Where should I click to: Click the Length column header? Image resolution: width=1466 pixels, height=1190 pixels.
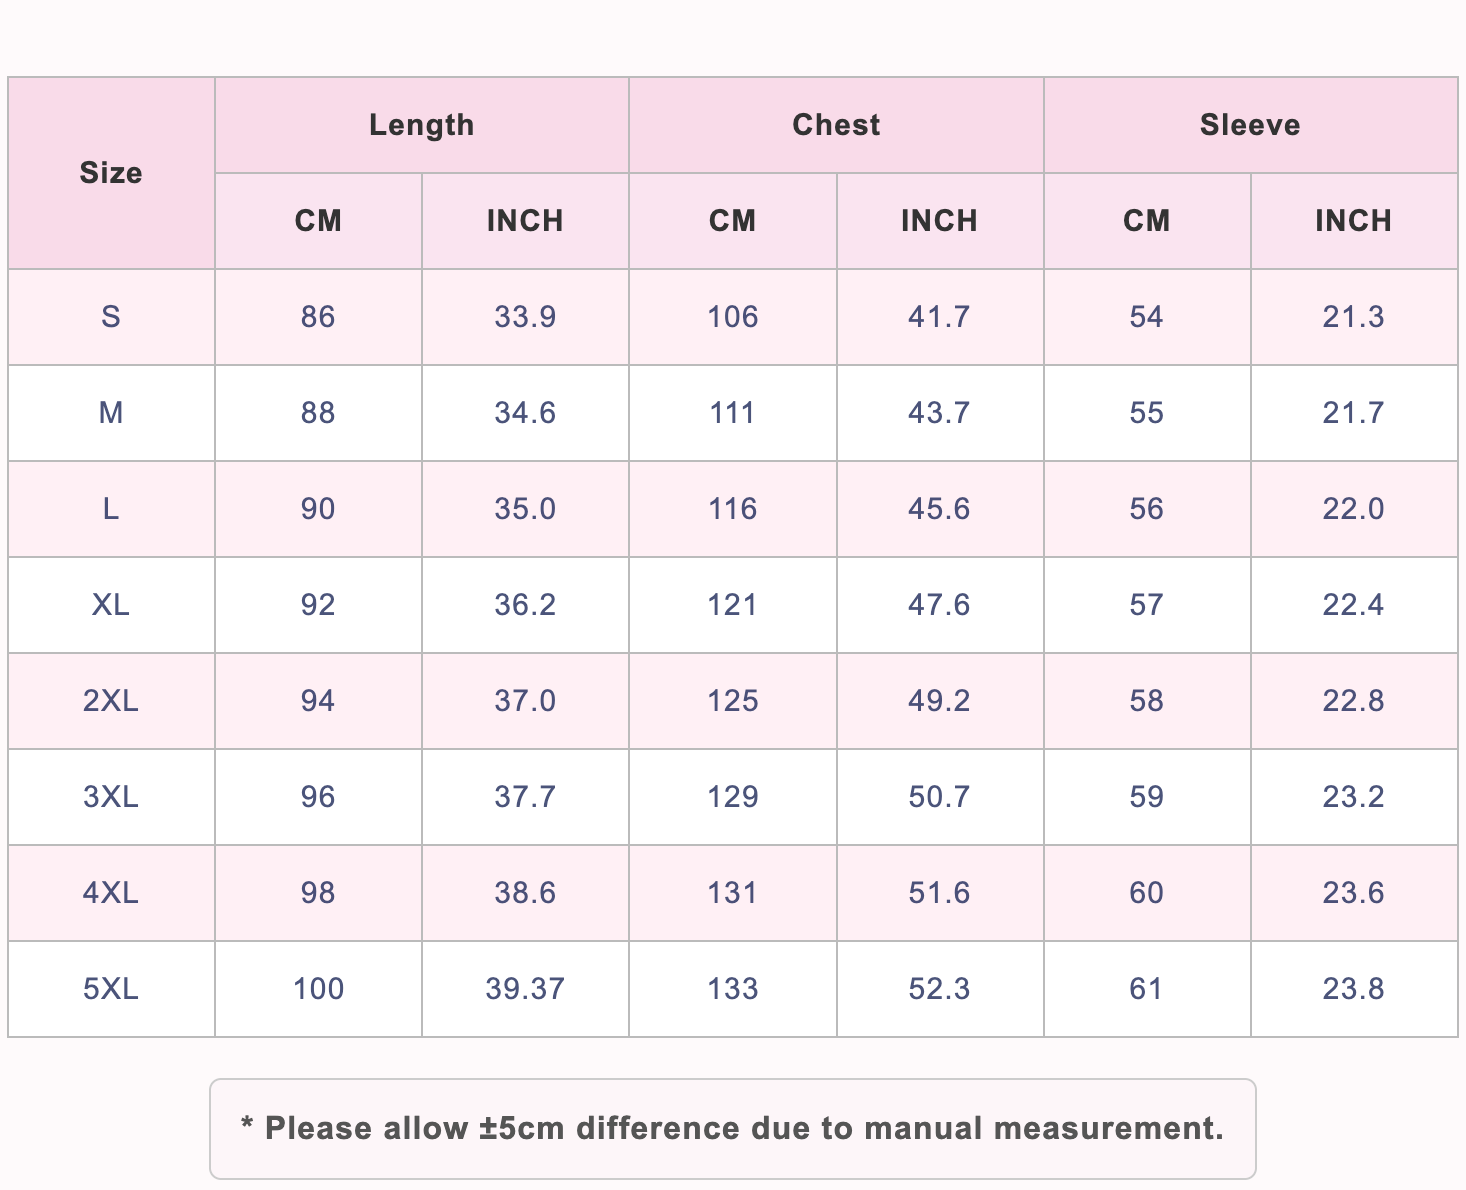pyautogui.click(x=421, y=125)
